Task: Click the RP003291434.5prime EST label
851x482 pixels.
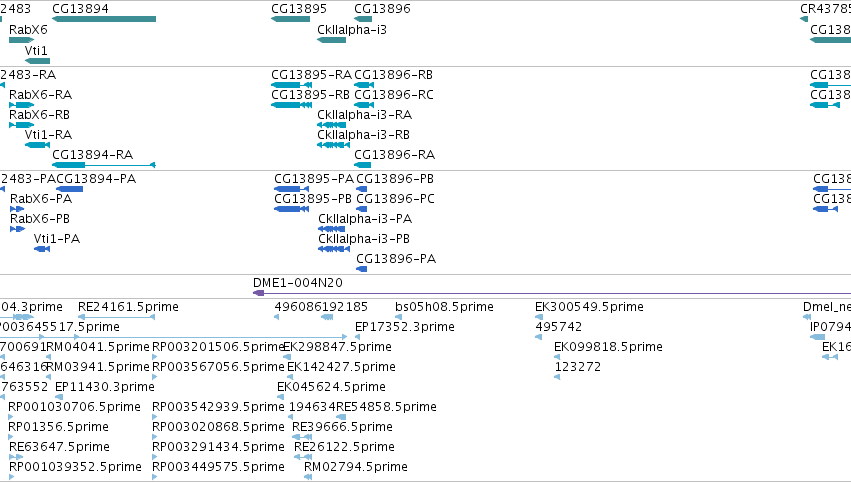Action: [x=218, y=447]
